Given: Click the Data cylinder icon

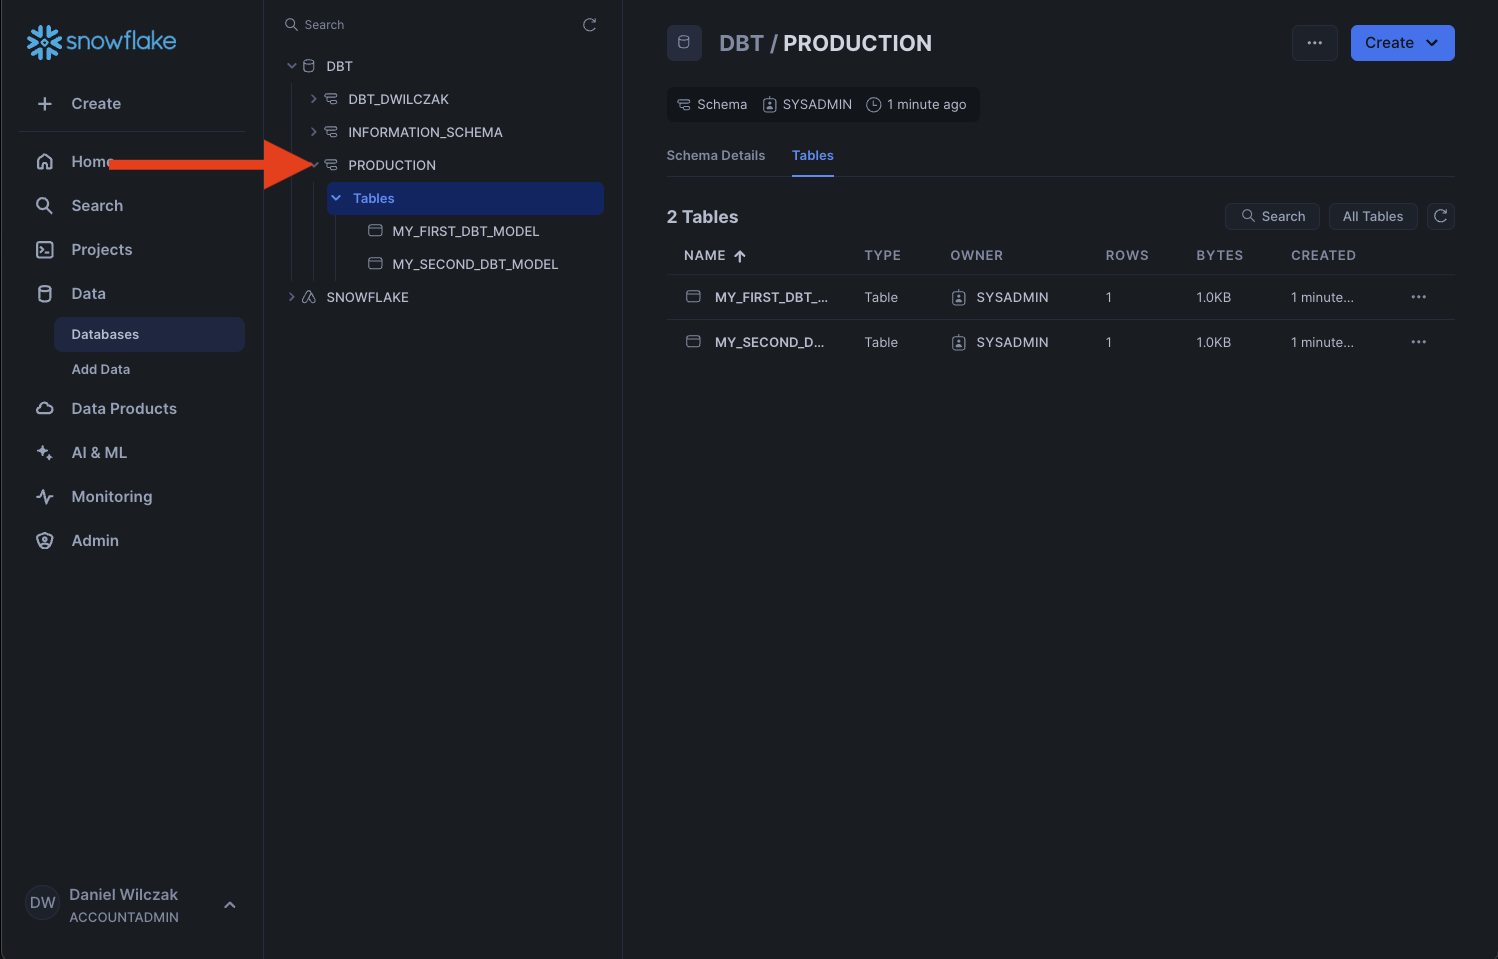Looking at the screenshot, I should click(44, 294).
